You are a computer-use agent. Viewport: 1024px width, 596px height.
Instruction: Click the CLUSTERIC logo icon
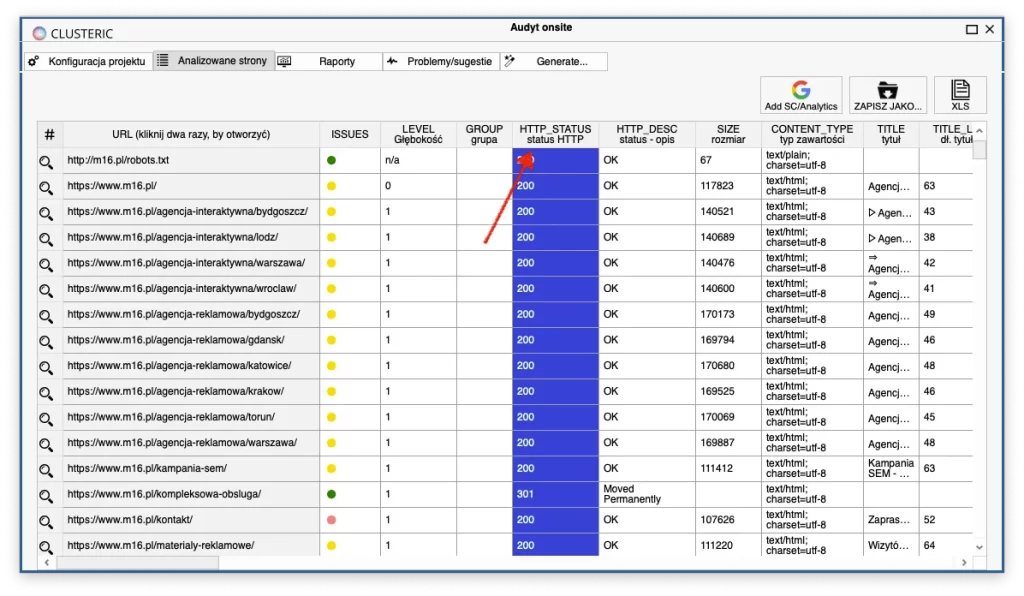tap(39, 32)
